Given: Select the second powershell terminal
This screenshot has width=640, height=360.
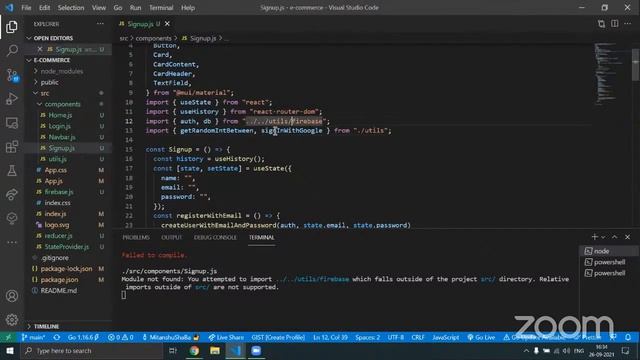Looking at the screenshot, I should coord(609,273).
